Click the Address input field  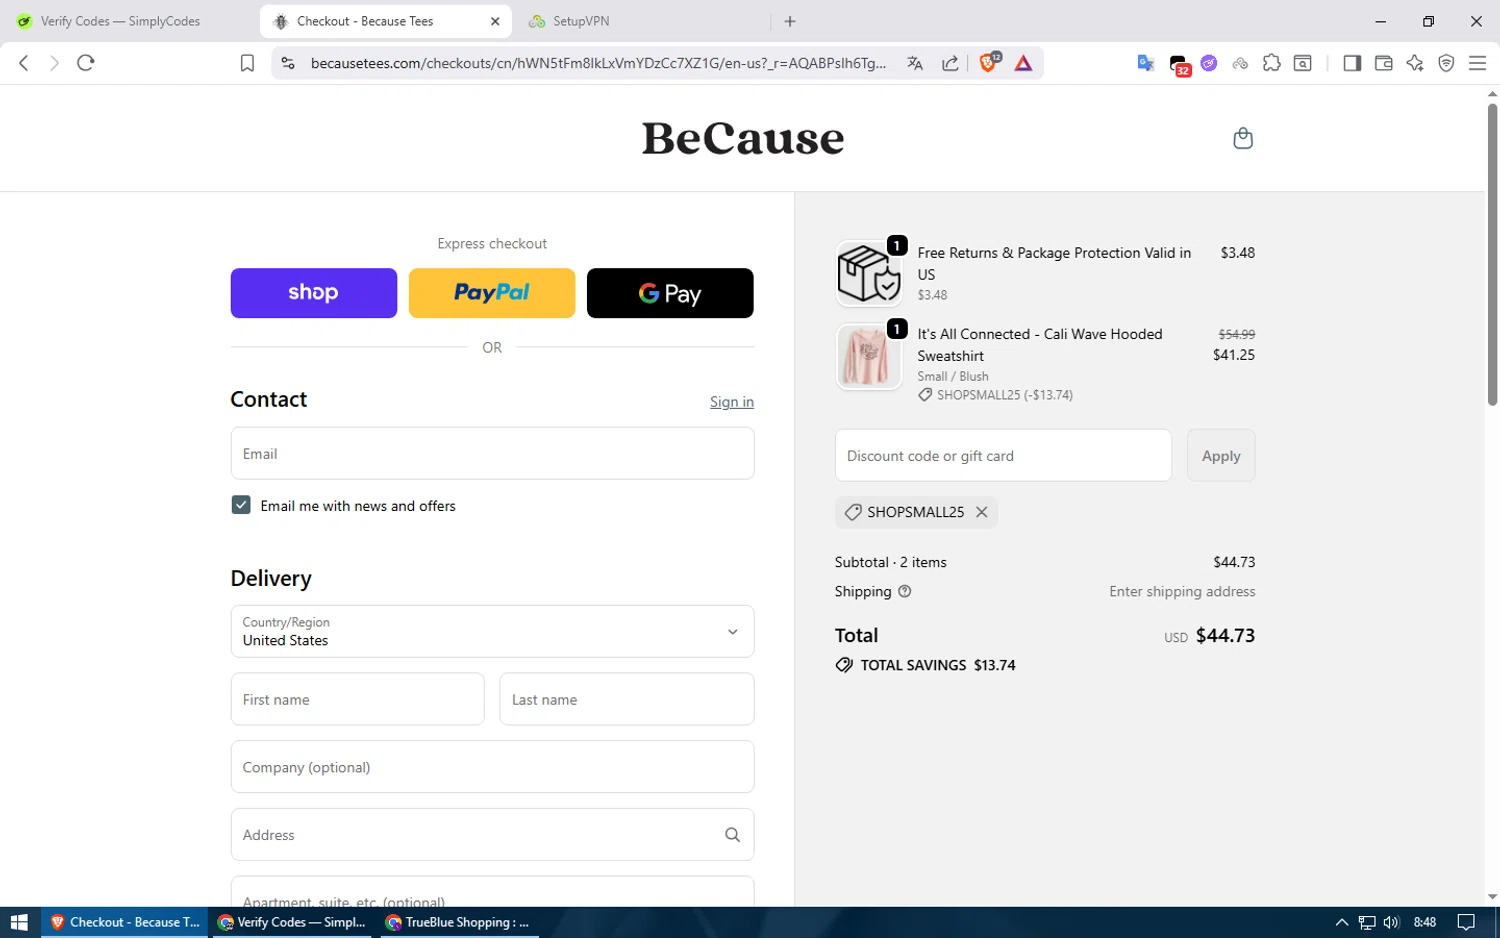[492, 835]
